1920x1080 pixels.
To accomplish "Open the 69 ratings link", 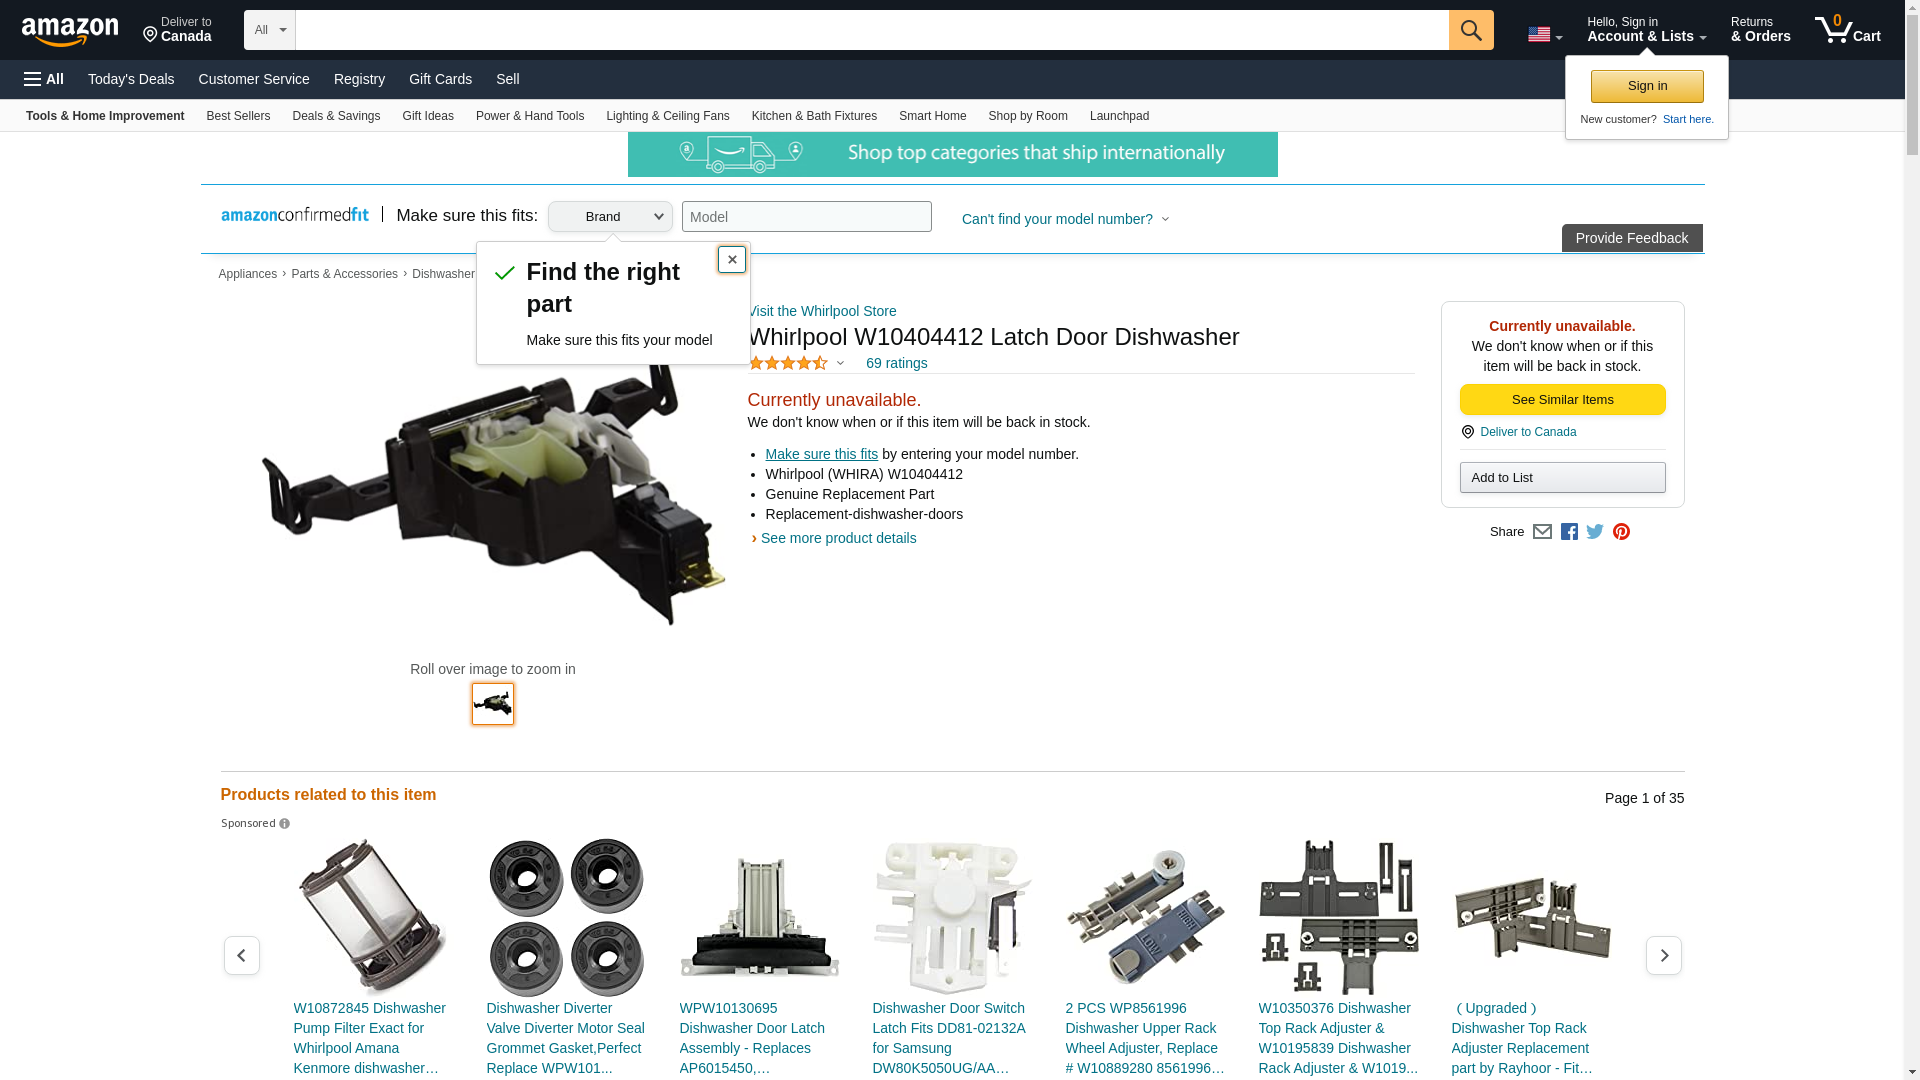I will [897, 363].
